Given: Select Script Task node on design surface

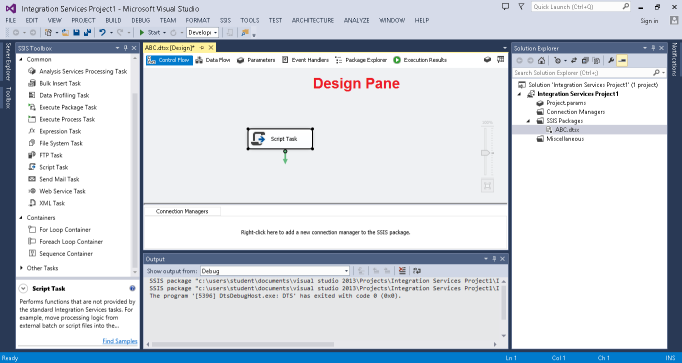Looking at the screenshot, I should tap(281, 139).
